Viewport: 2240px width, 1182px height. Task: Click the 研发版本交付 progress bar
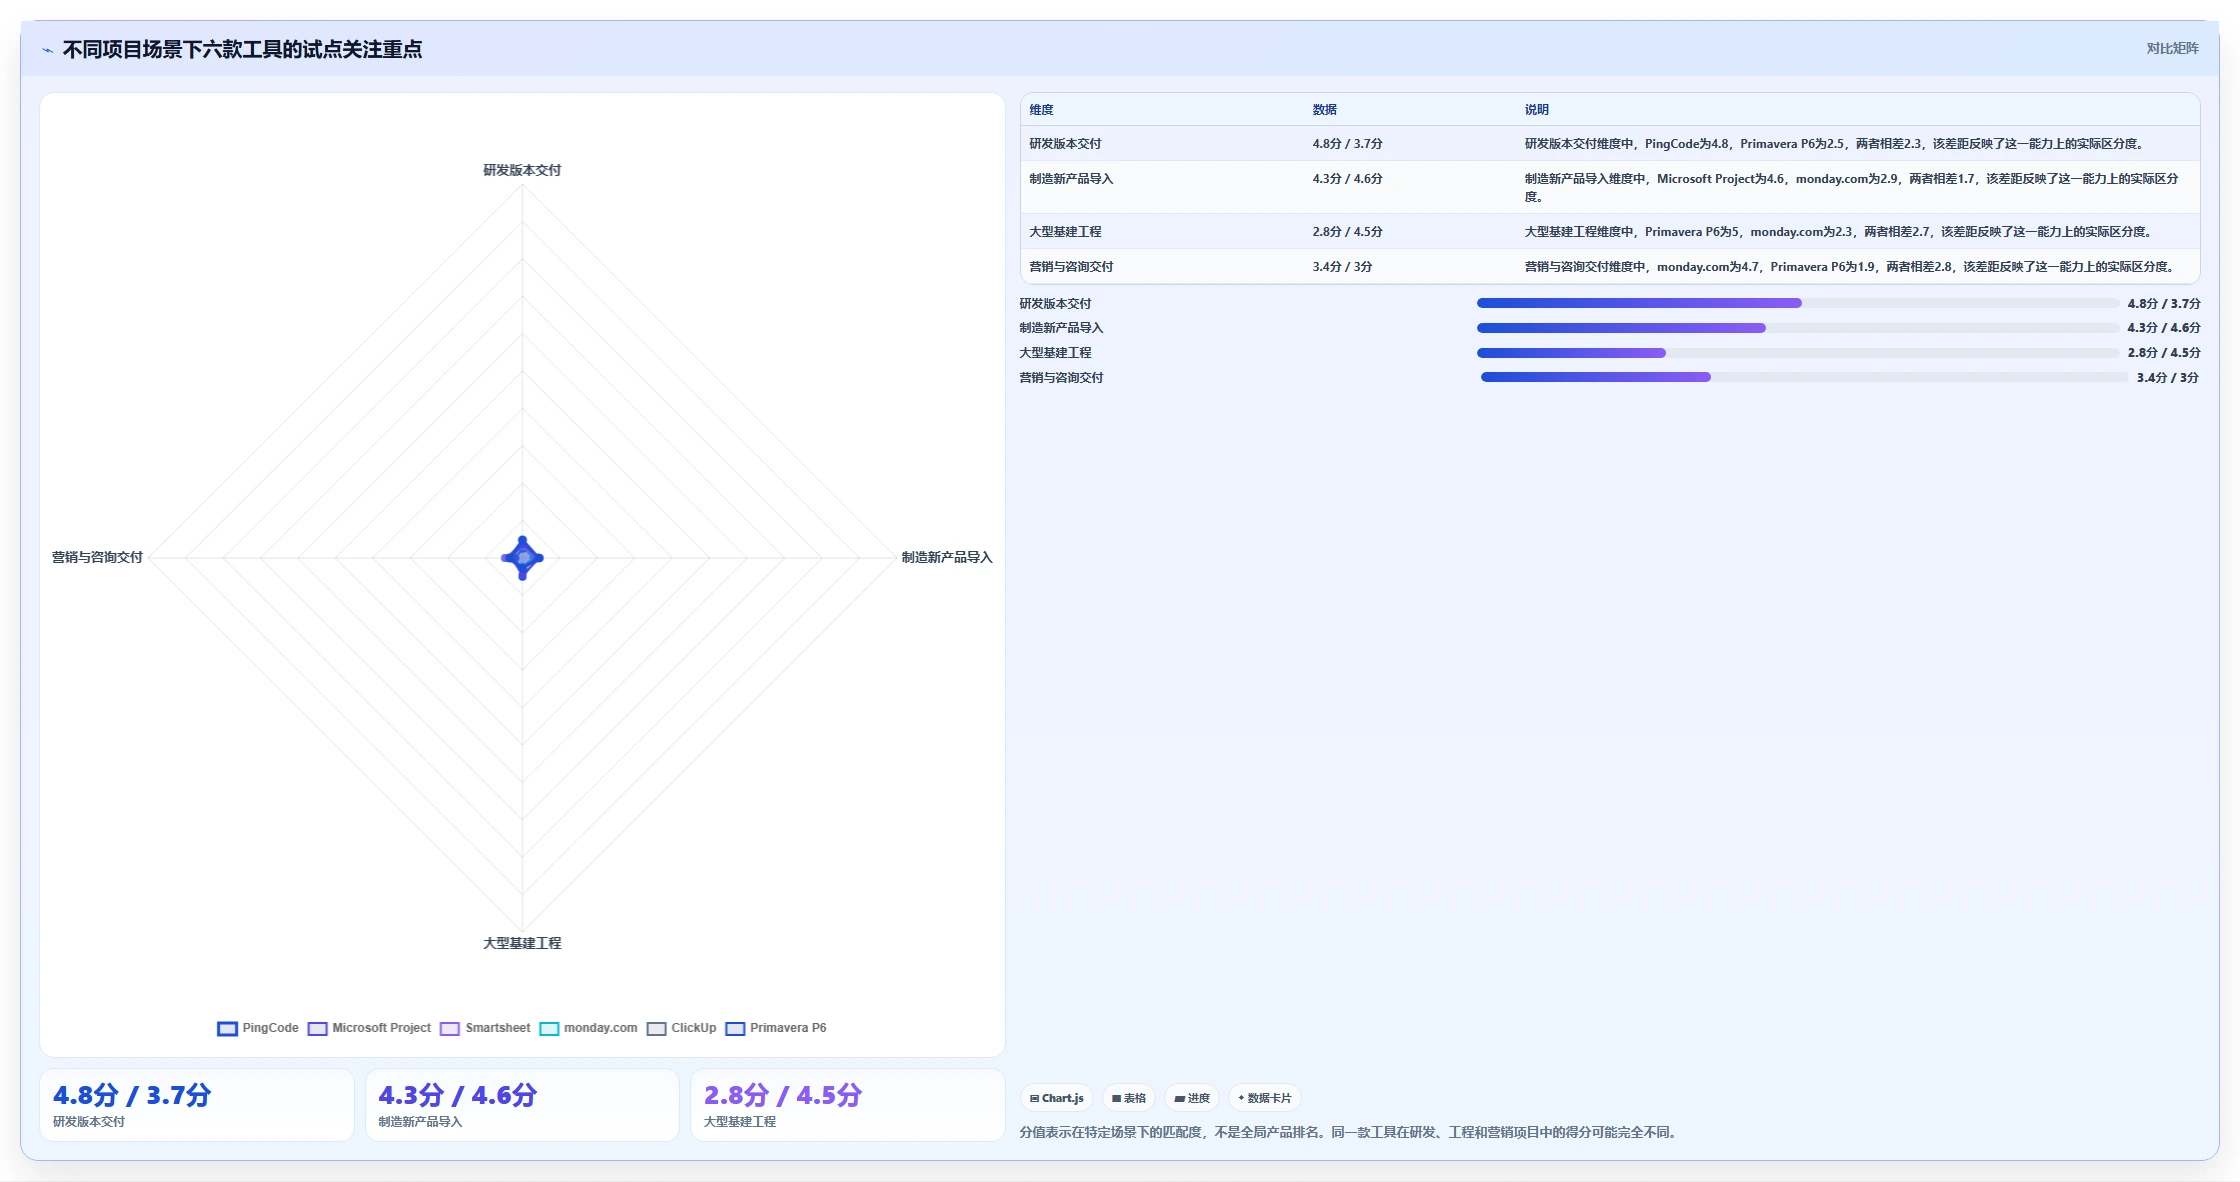[1797, 303]
